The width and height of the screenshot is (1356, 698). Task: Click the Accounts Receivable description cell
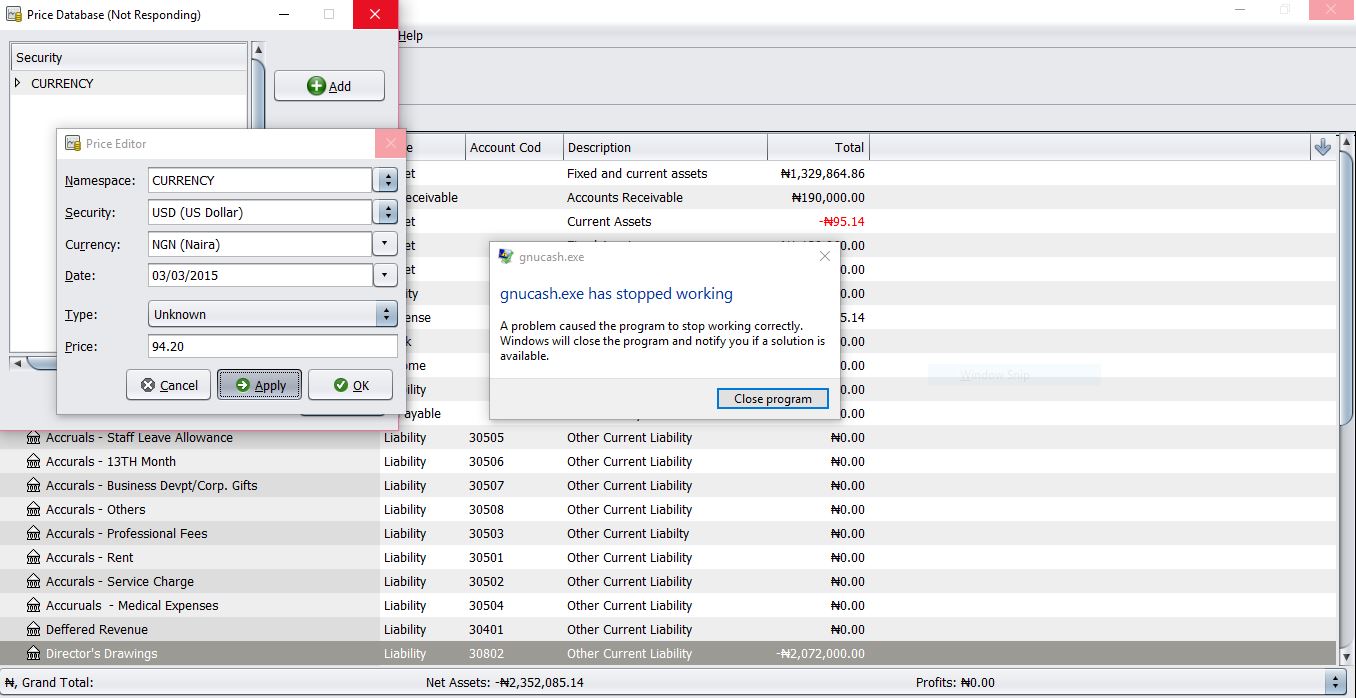pyautogui.click(x=625, y=198)
